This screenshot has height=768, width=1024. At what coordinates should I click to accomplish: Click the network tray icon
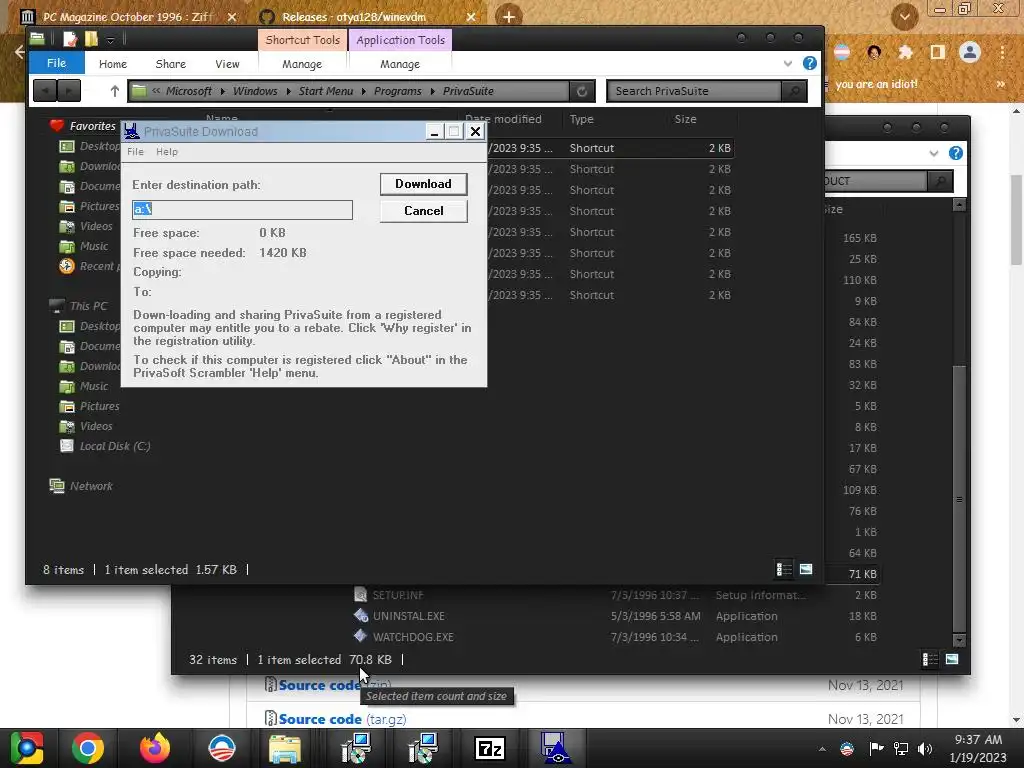(x=901, y=748)
